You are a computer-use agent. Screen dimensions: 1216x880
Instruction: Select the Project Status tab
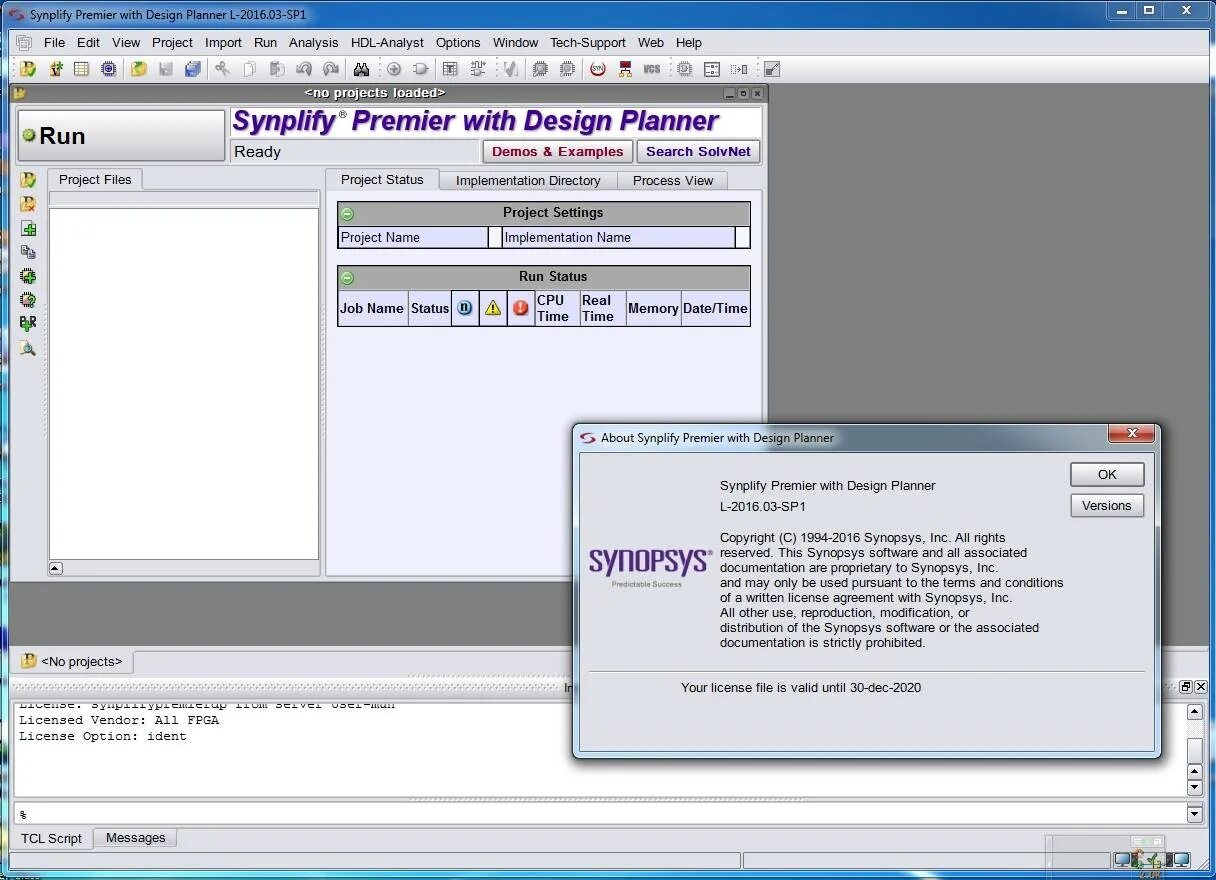tap(382, 180)
